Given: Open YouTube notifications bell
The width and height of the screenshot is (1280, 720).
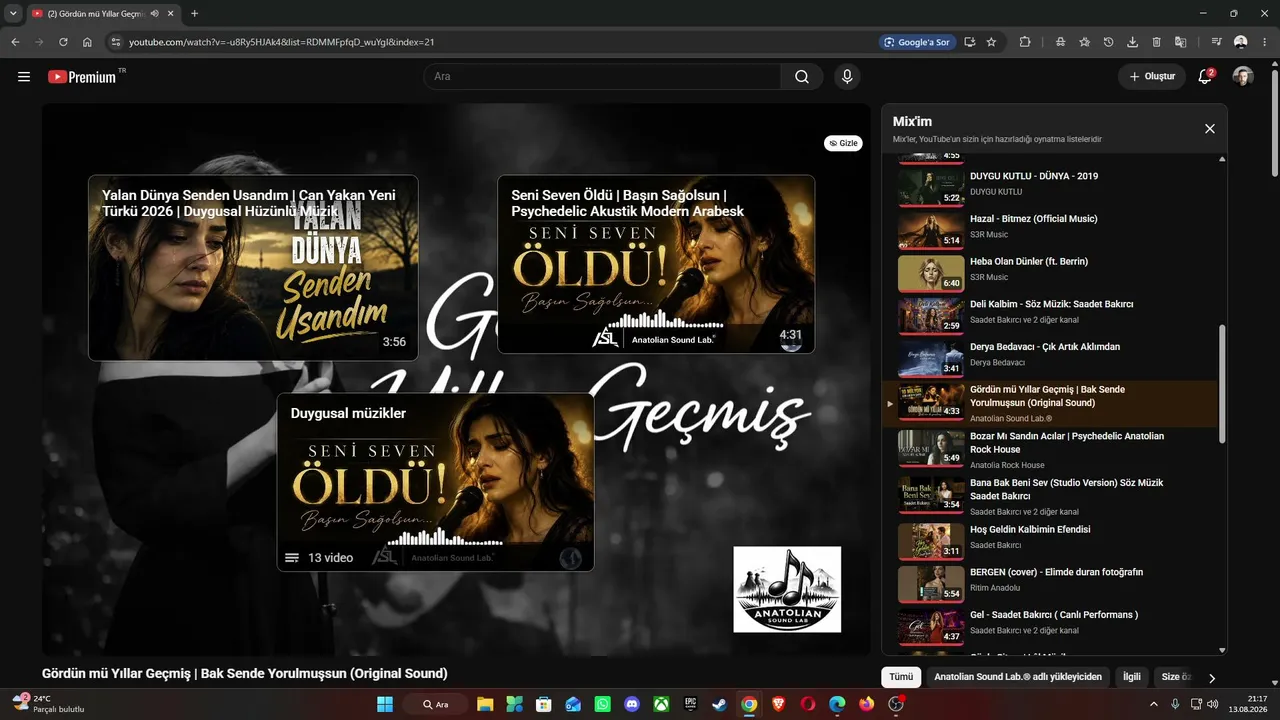Looking at the screenshot, I should pyautogui.click(x=1205, y=77).
